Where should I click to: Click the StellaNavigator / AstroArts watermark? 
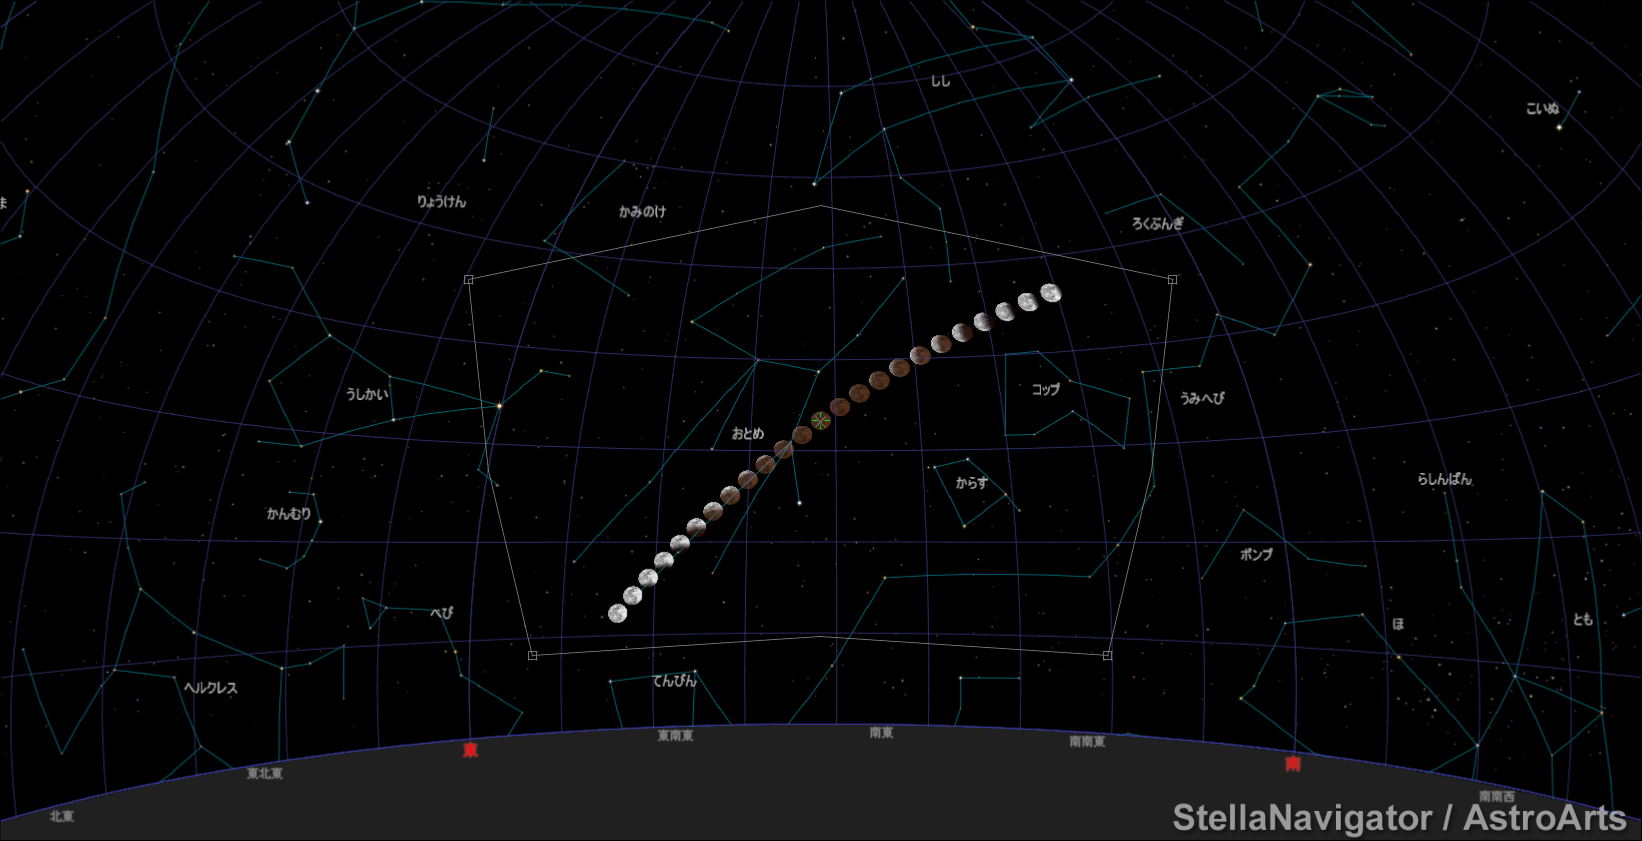(x=1398, y=818)
